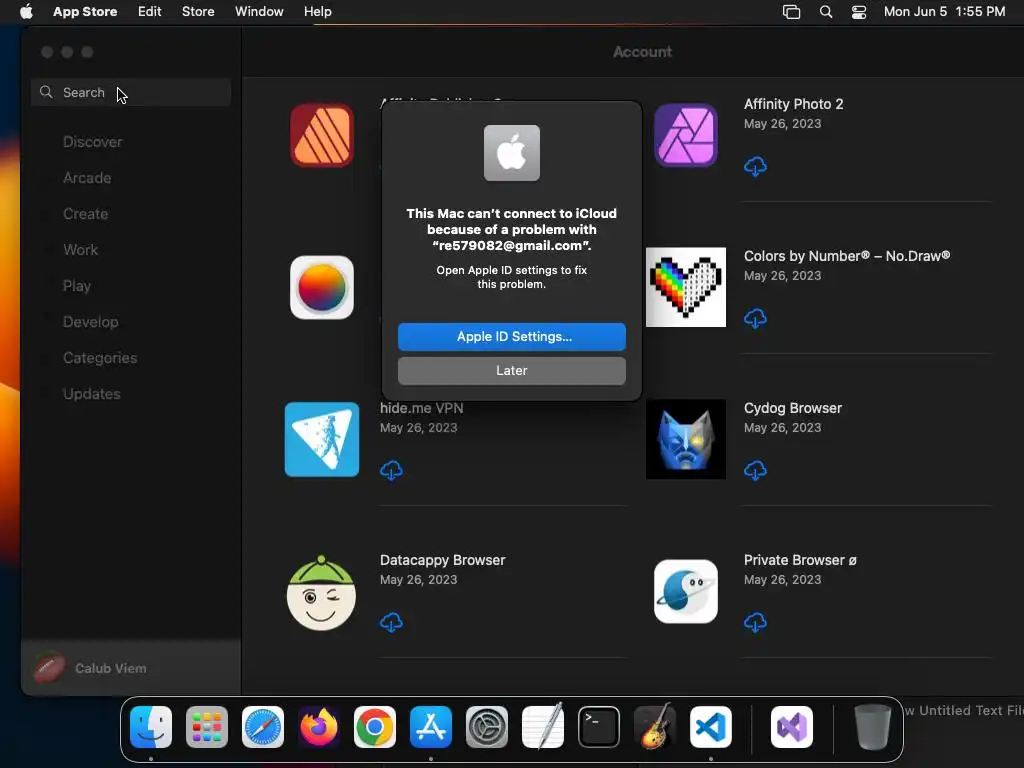Click the Private Browser app icon
This screenshot has width=1024, height=768.
coord(686,591)
